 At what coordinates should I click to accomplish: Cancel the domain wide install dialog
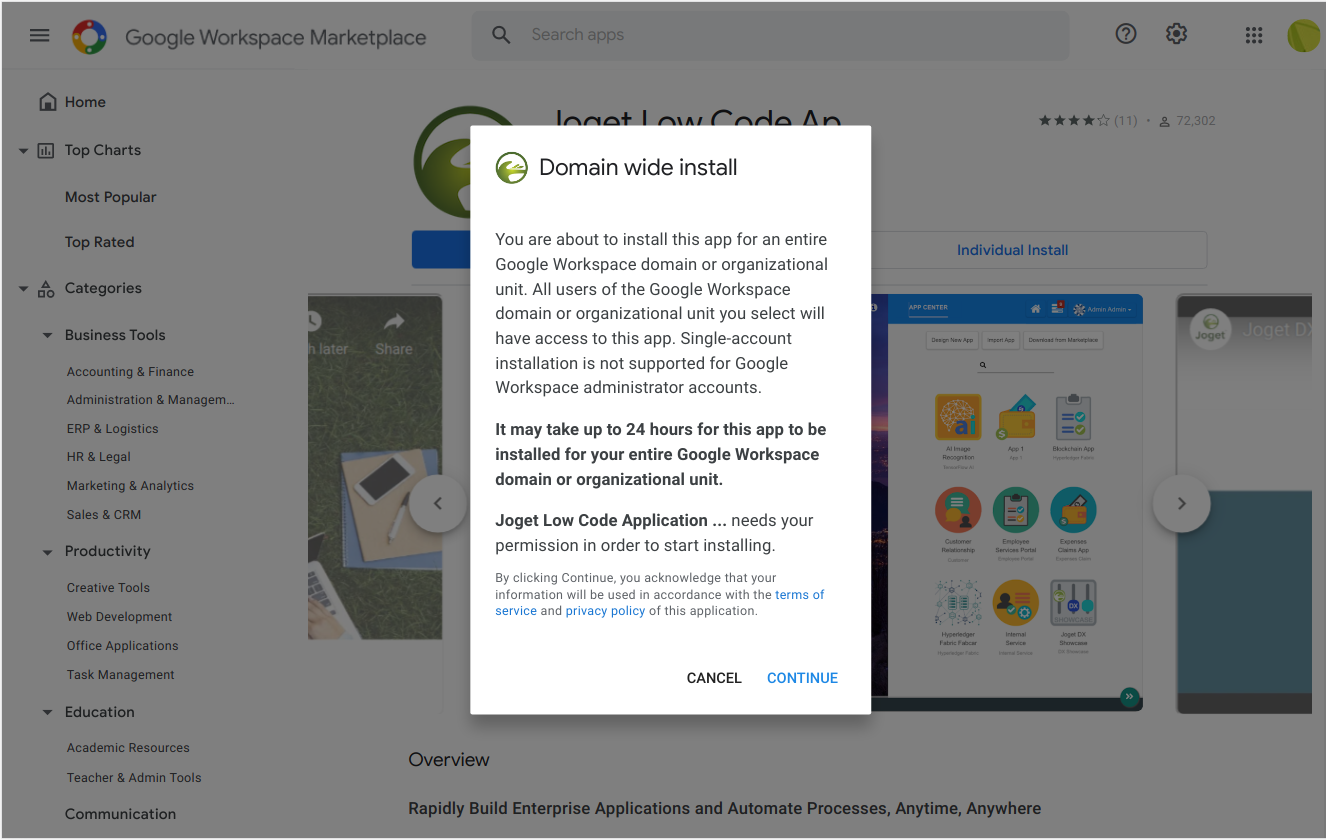(x=714, y=678)
